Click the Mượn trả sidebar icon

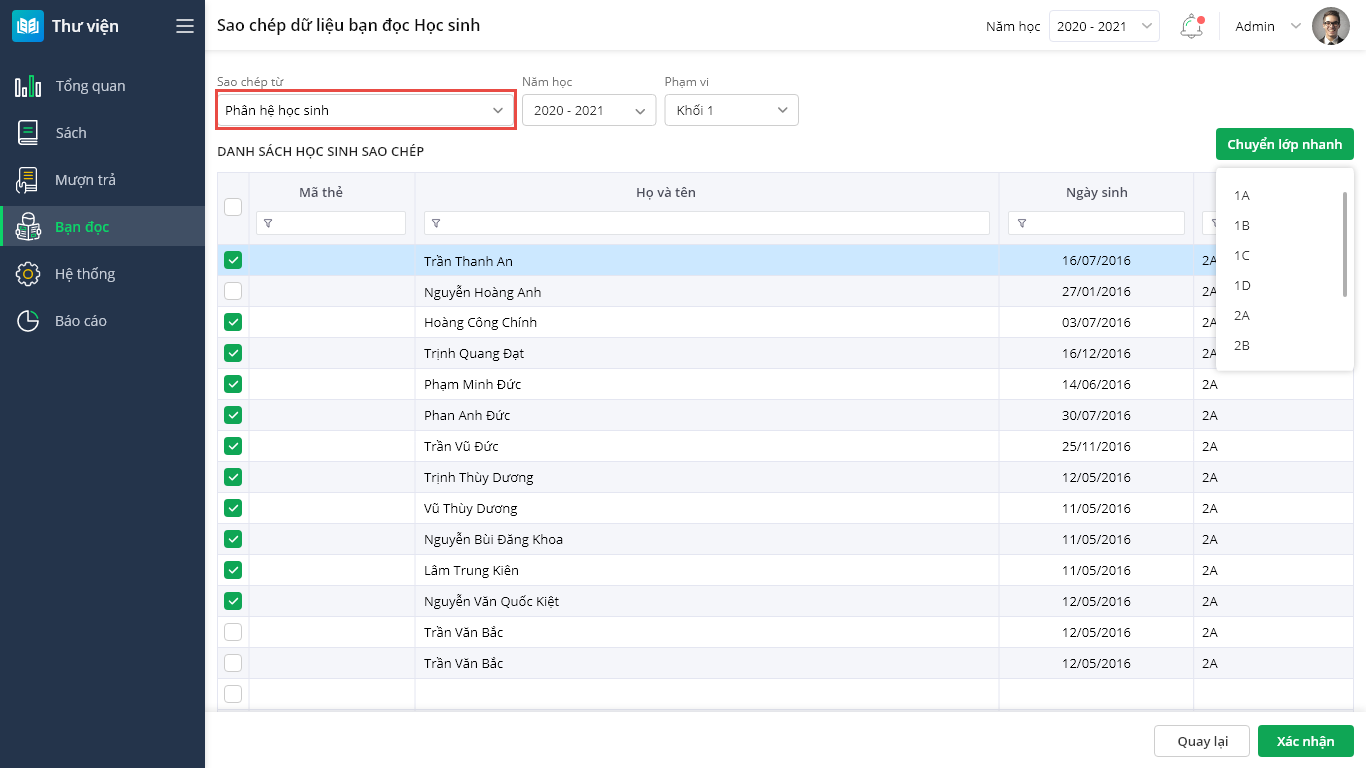(28, 180)
